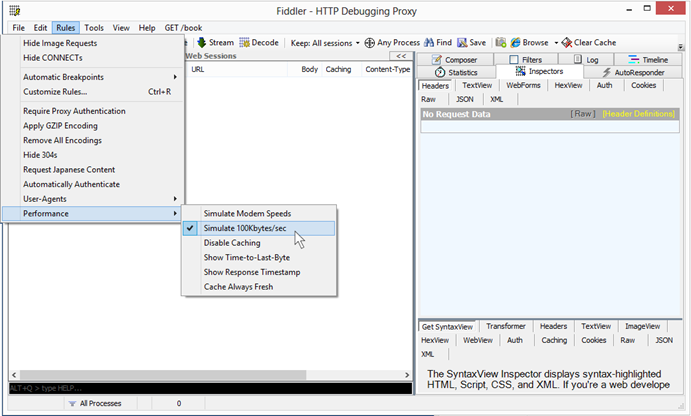Open the View menu
Image resolution: width=691 pixels, height=416 pixels.
[121, 28]
